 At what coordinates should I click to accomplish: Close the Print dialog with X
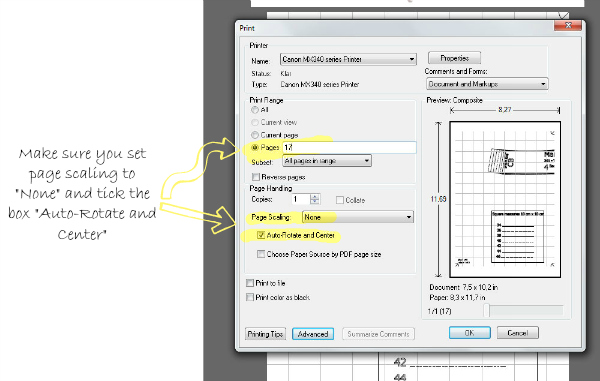click(568, 26)
